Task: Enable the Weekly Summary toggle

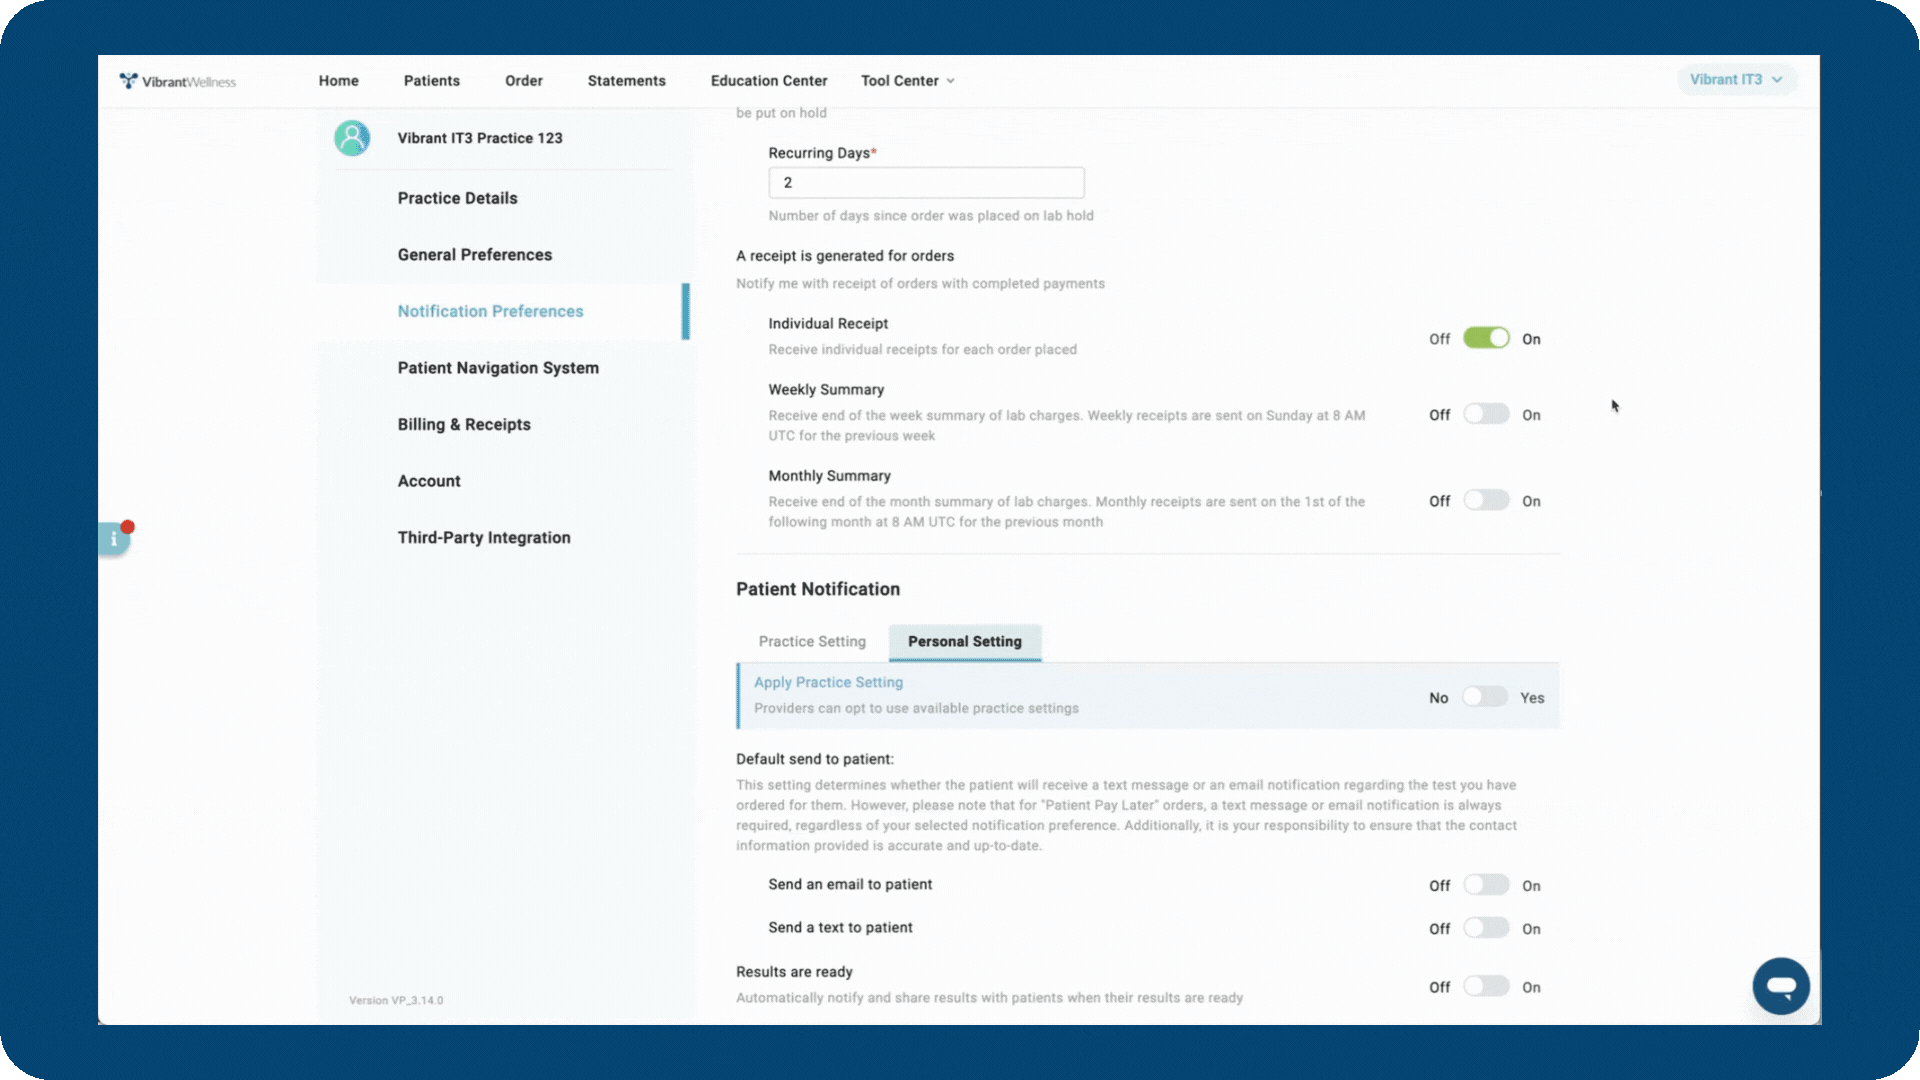Action: [x=1486, y=414]
